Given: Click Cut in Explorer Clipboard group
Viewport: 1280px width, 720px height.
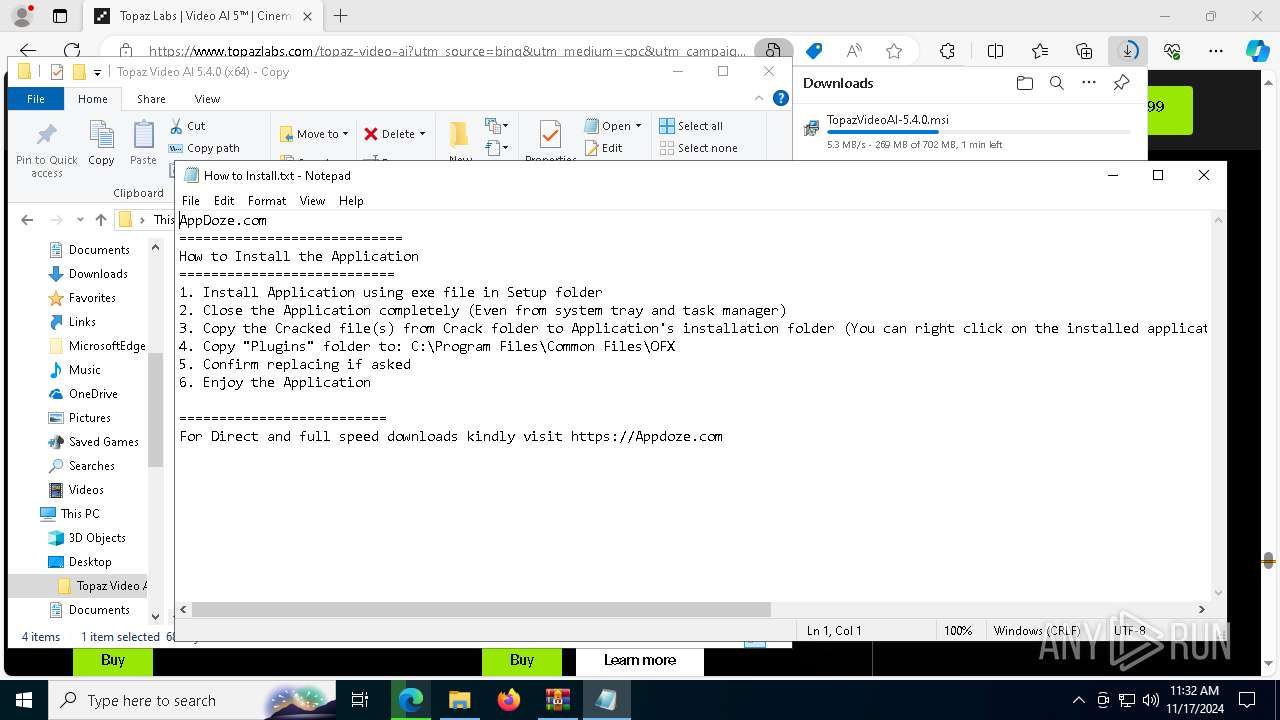Looking at the screenshot, I should point(187,126).
